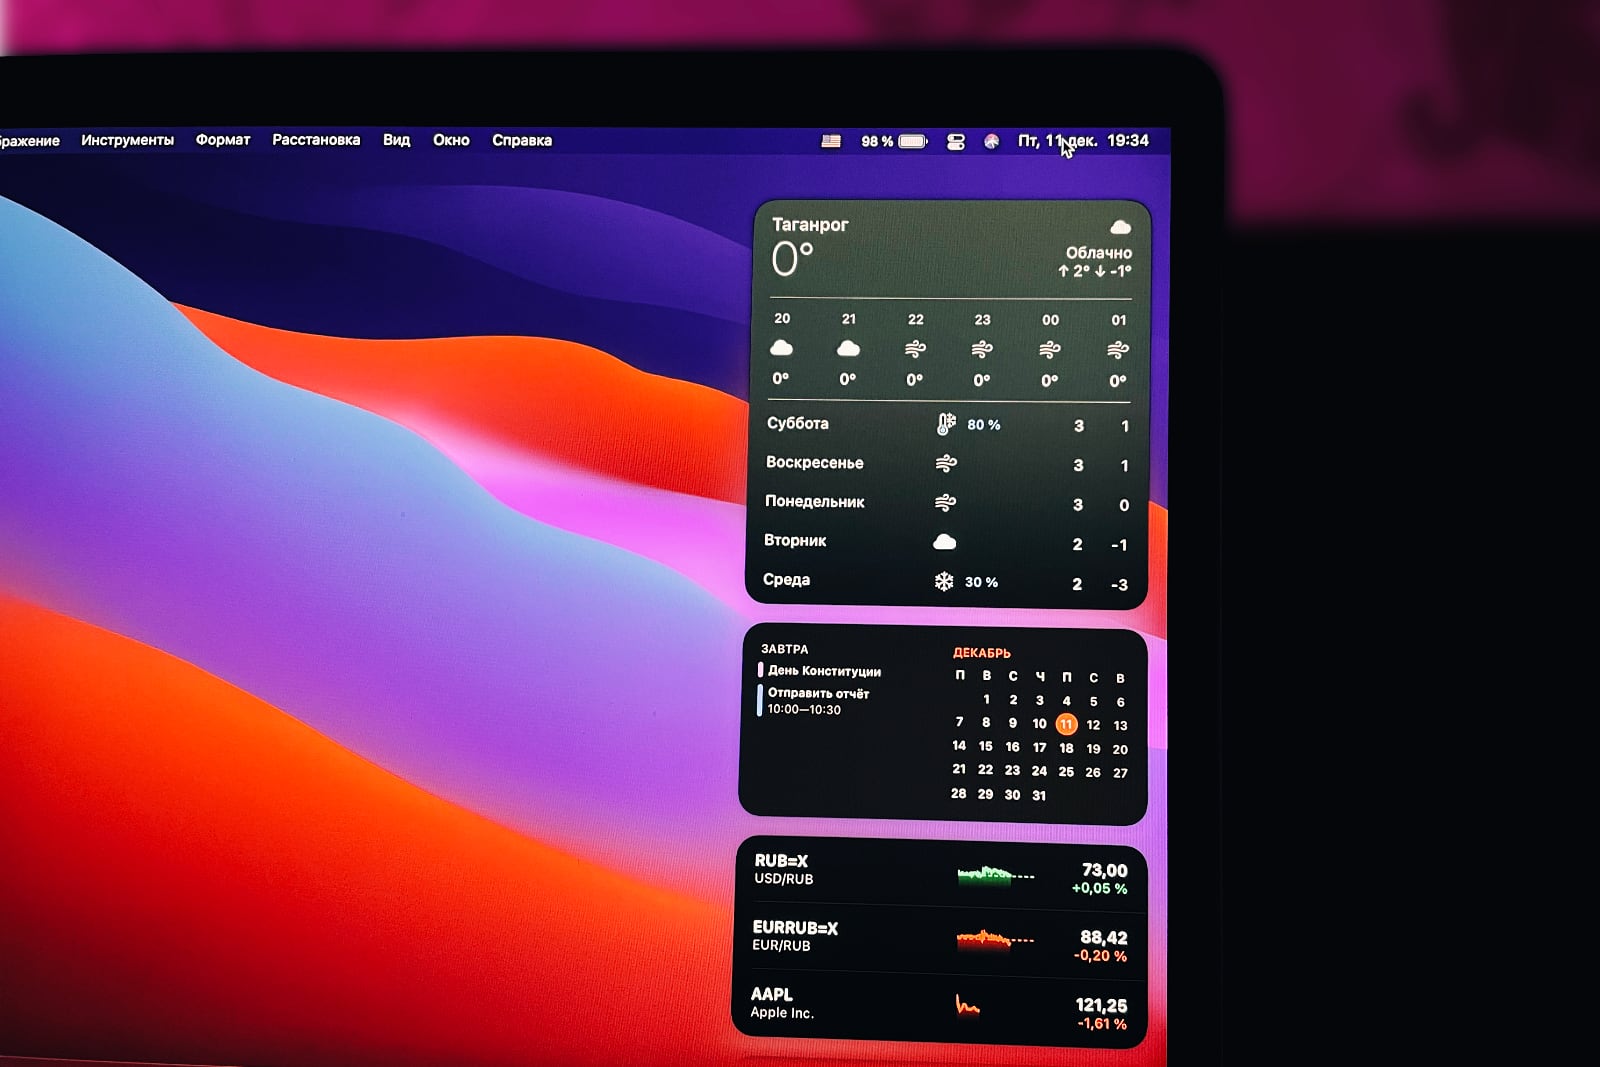Click the Облачно weather condition label
This screenshot has width=1600, height=1067.
click(x=1098, y=253)
